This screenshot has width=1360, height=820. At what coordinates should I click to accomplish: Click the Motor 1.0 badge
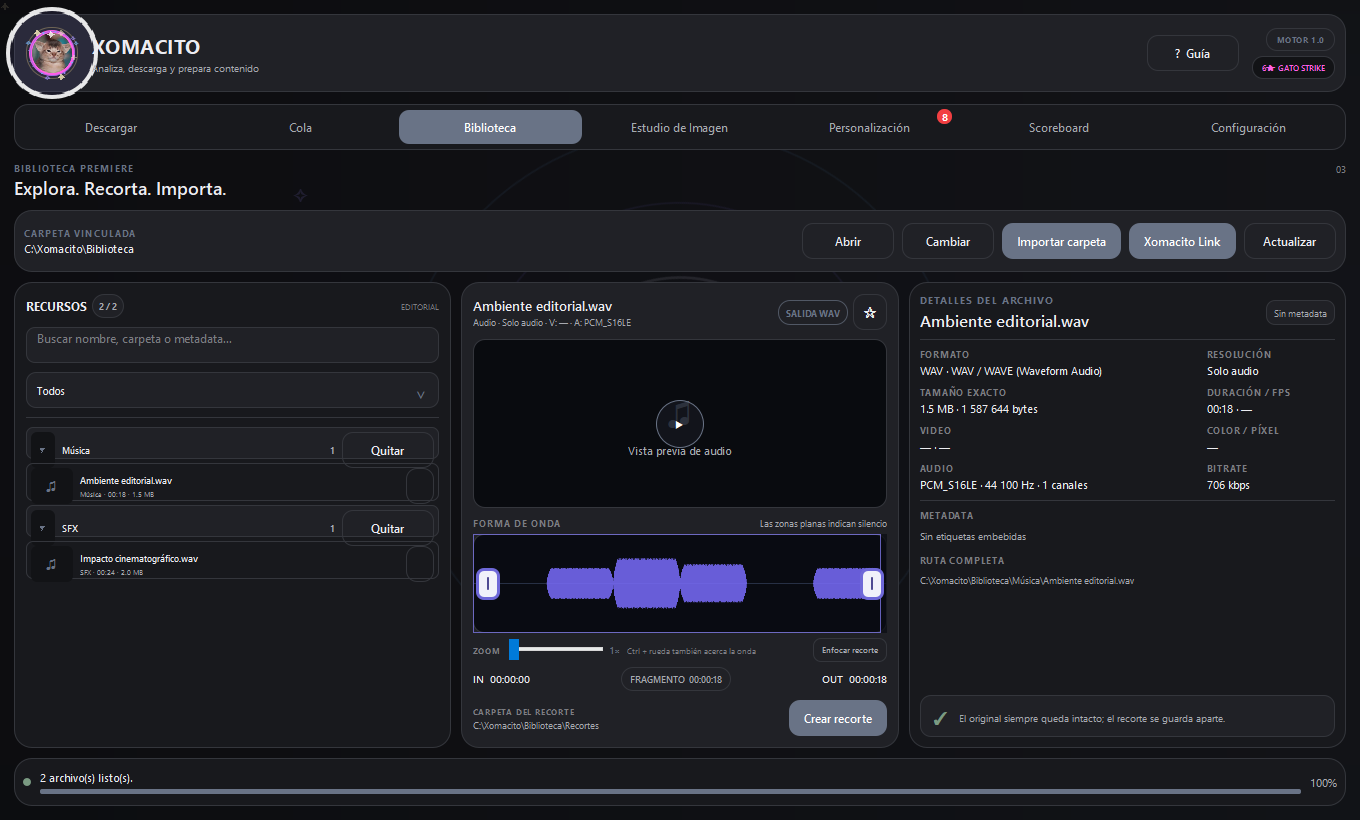[1300, 40]
